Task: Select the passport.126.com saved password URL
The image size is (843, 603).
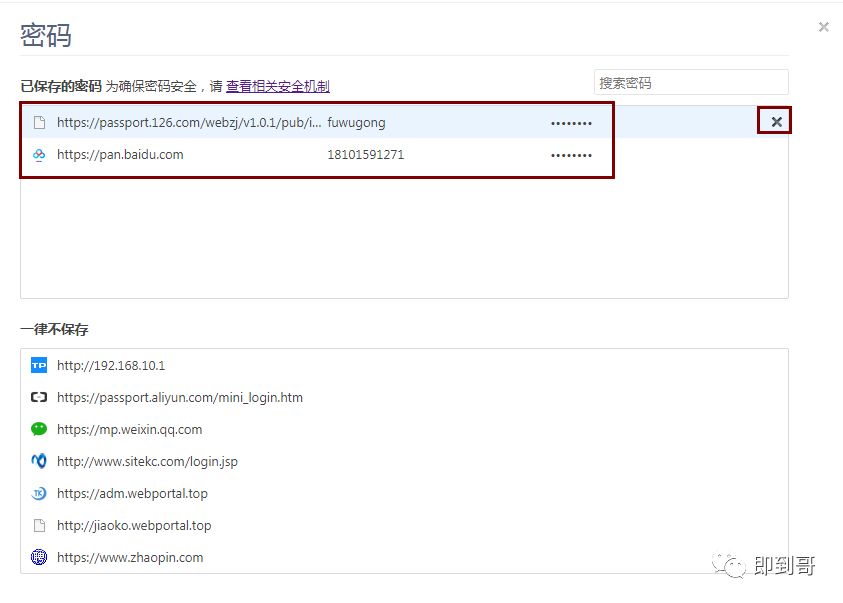Action: pos(189,123)
